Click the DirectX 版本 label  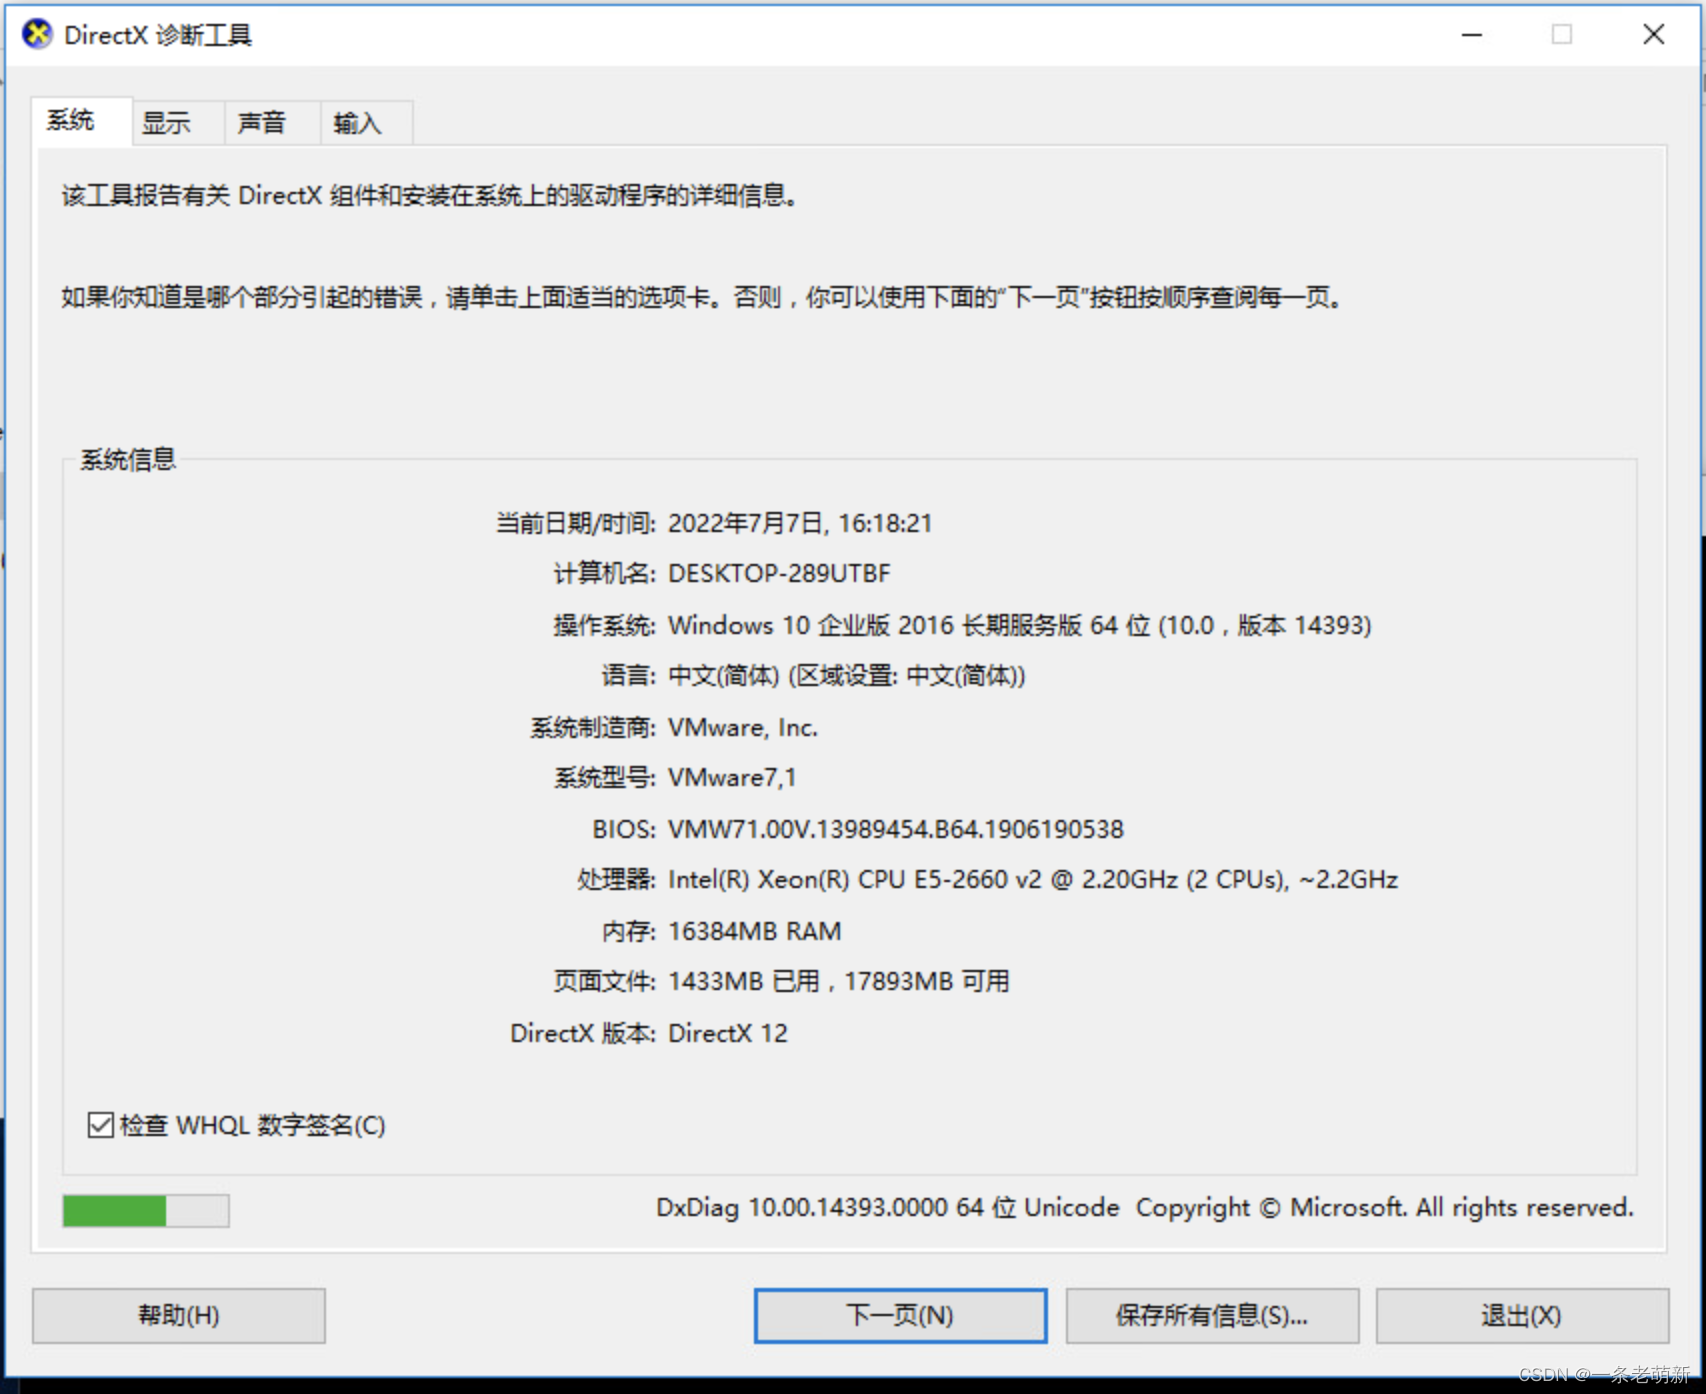(583, 1033)
